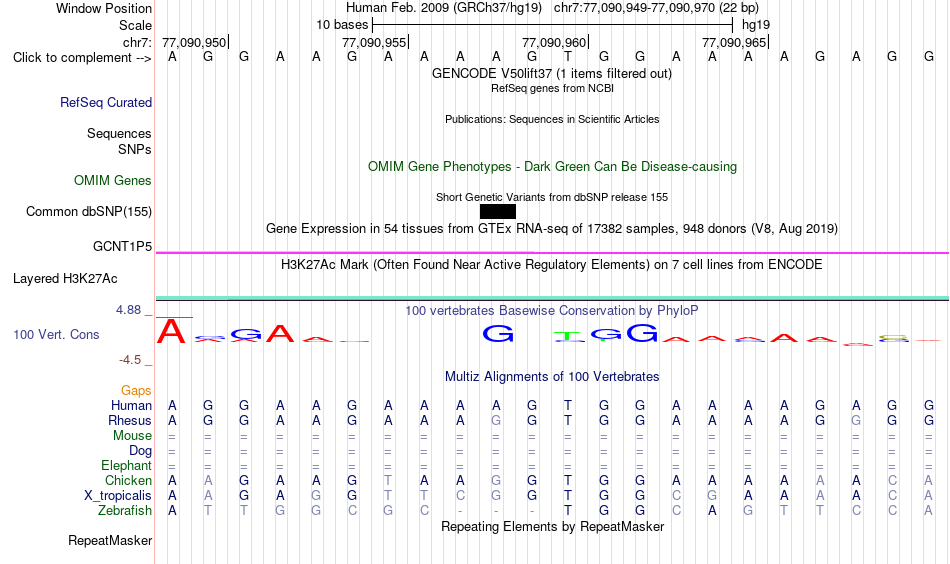The height and width of the screenshot is (564, 950).
Task: Click the chr7:77,090,949-77,090,970 position header
Action: point(656,8)
